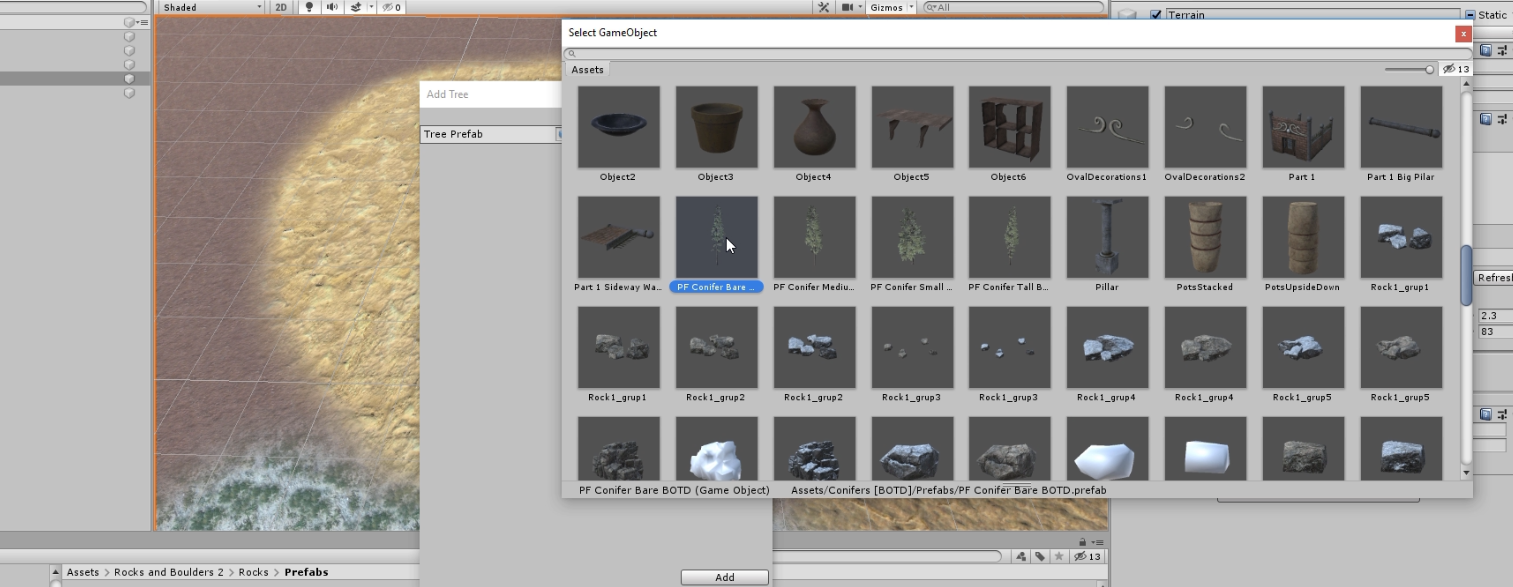Viewport: 1513px width, 587px height.
Task: Close the Select GameObject window
Action: 1463,33
